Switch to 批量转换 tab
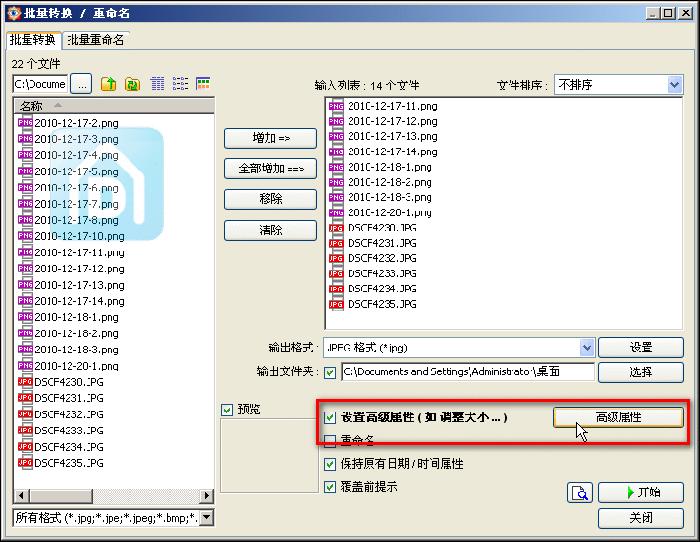Viewport: 700px width, 542px height. [x=33, y=40]
